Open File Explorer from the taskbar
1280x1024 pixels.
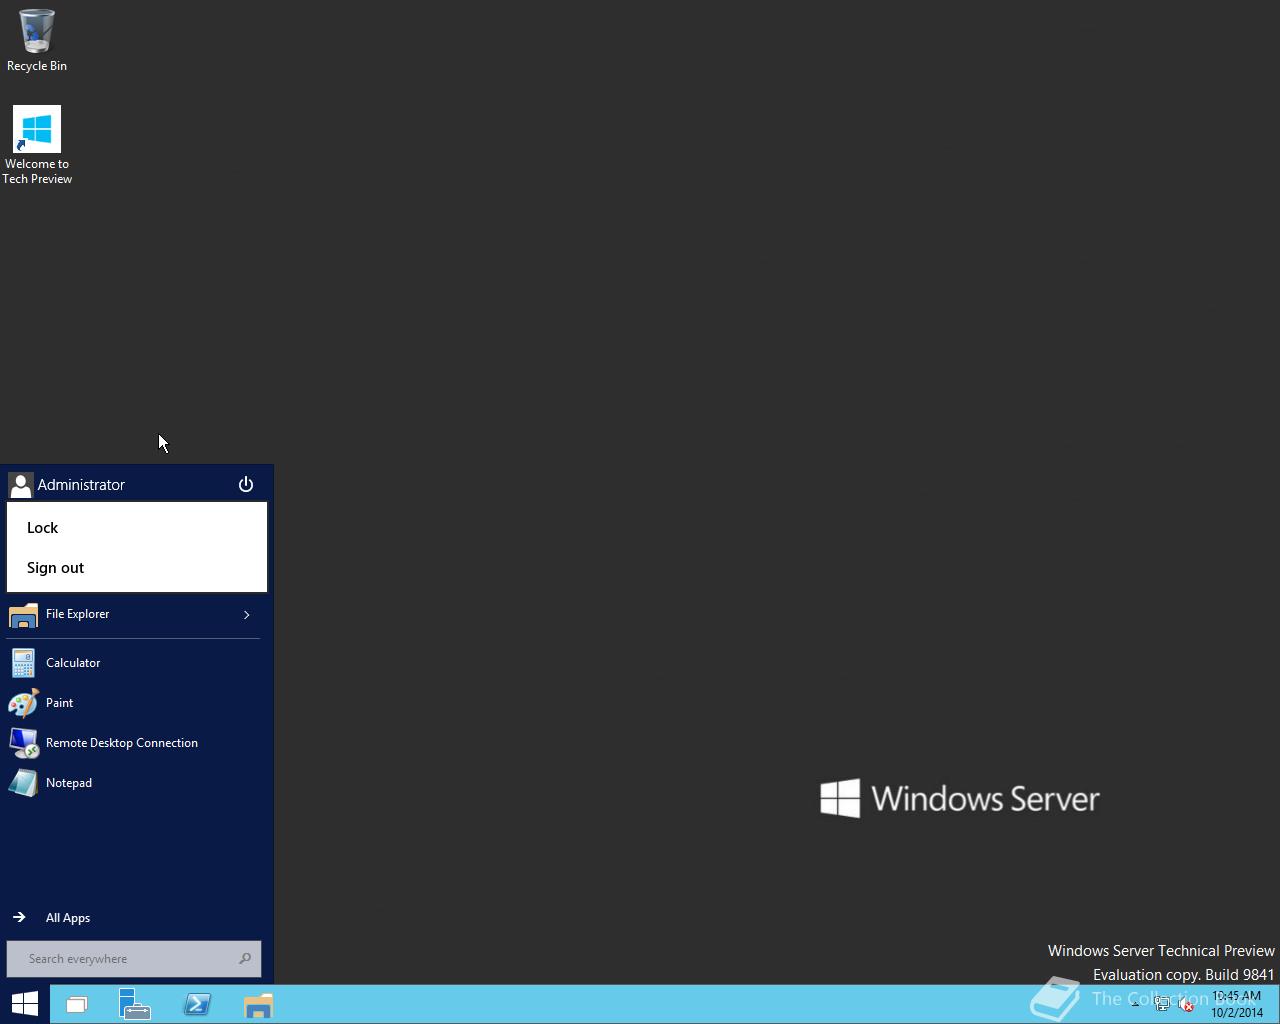pyautogui.click(x=258, y=1004)
